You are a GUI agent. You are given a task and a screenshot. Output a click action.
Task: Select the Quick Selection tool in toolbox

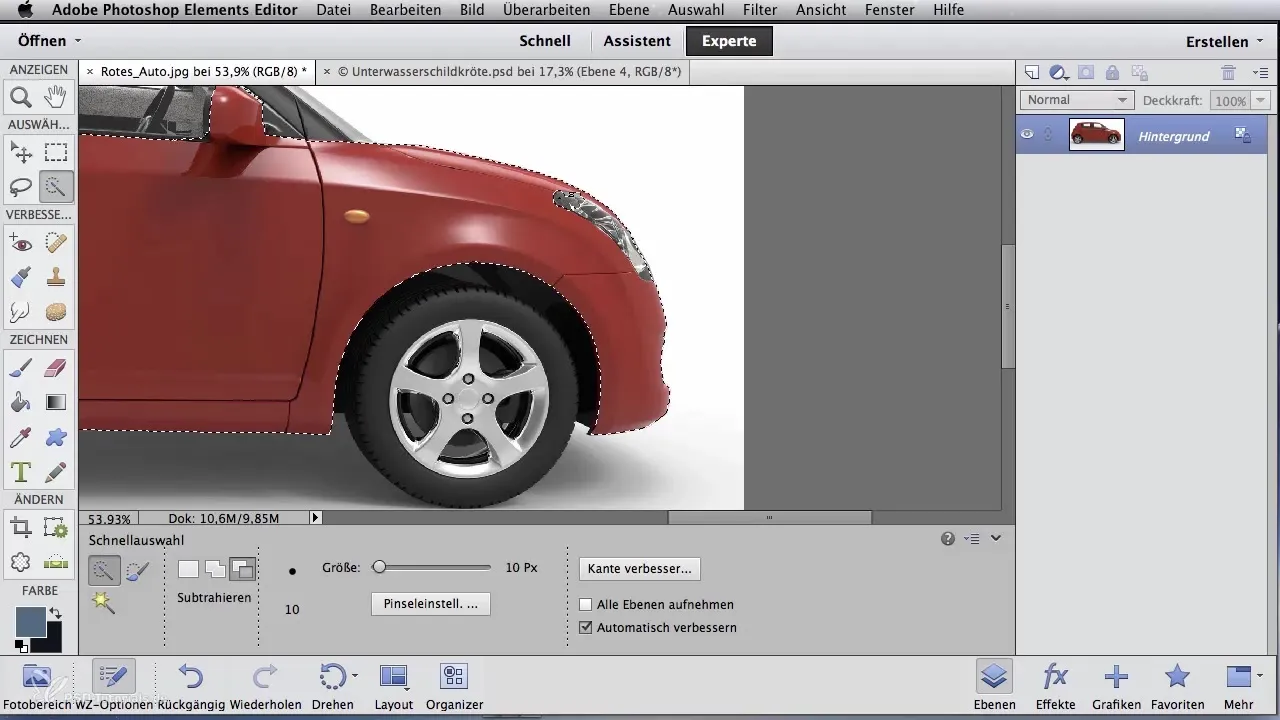click(x=56, y=186)
